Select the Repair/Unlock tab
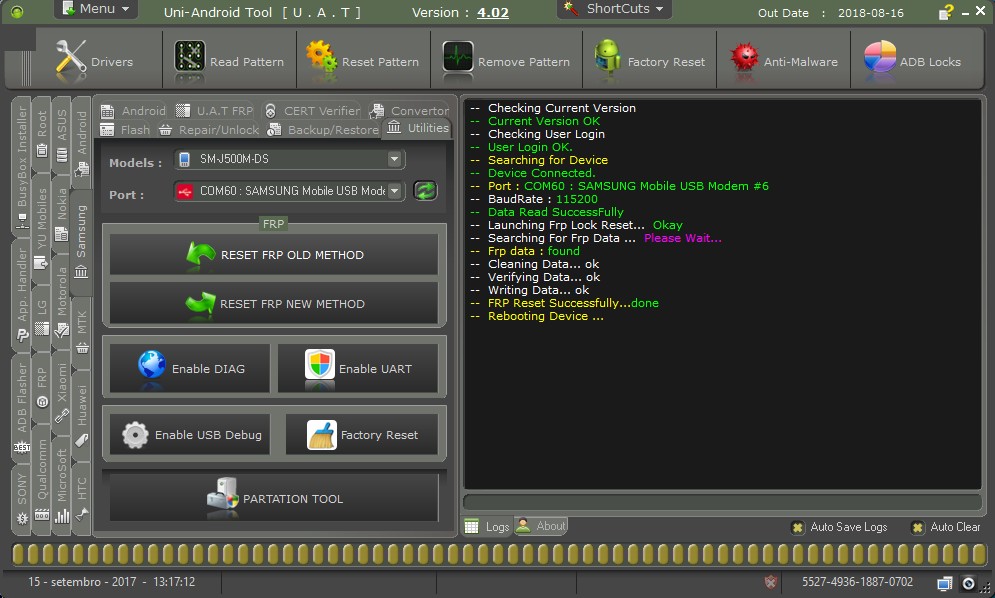This screenshot has width=995, height=598. tap(209, 130)
